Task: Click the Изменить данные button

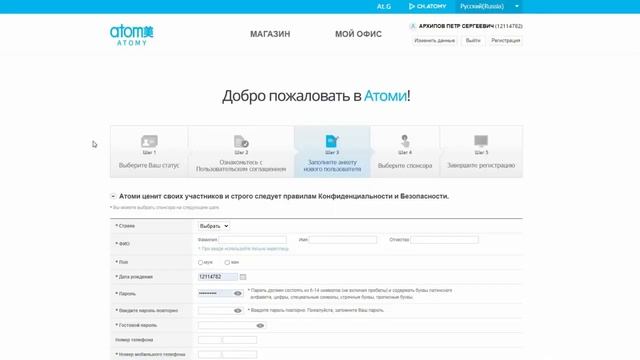Action: (434, 40)
